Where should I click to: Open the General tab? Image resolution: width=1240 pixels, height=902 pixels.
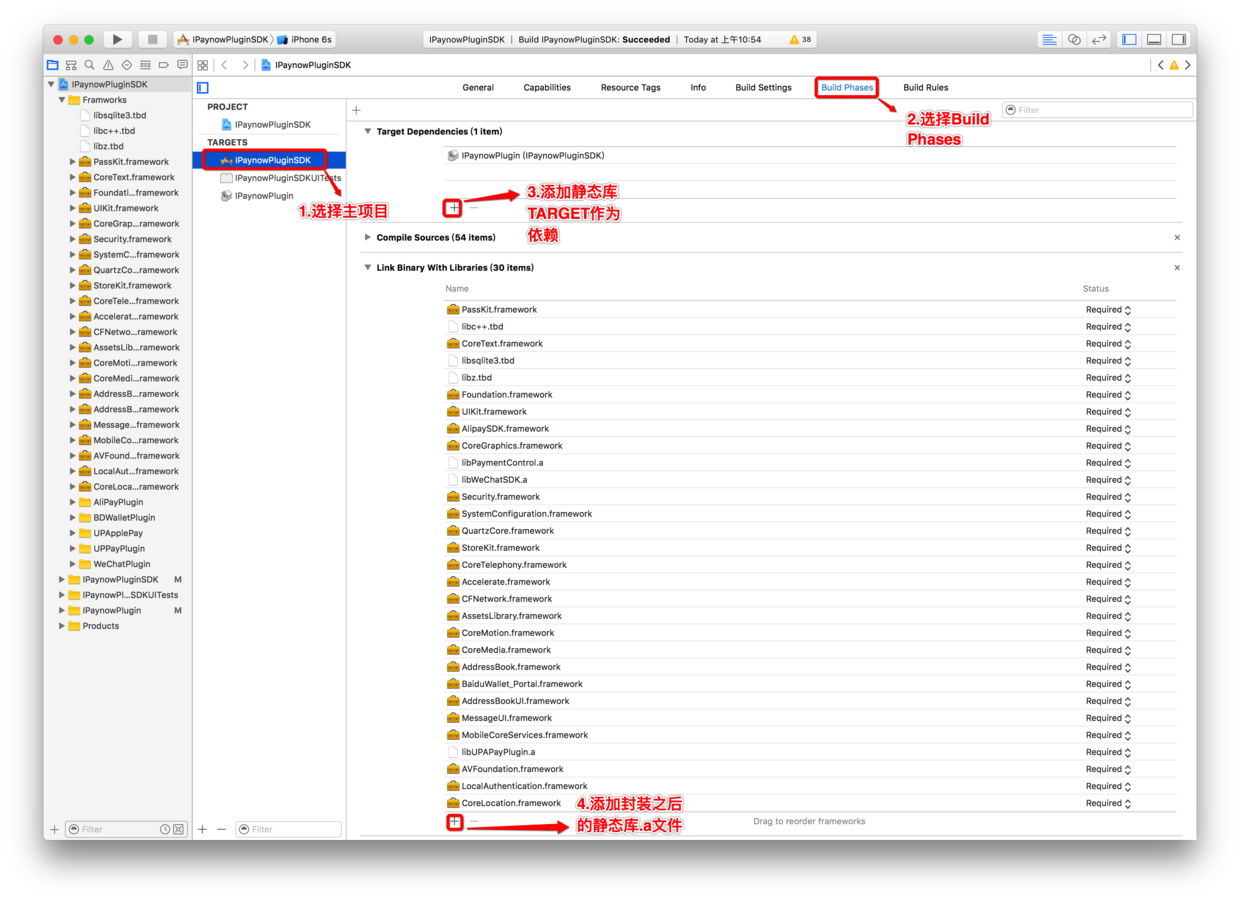pyautogui.click(x=478, y=88)
